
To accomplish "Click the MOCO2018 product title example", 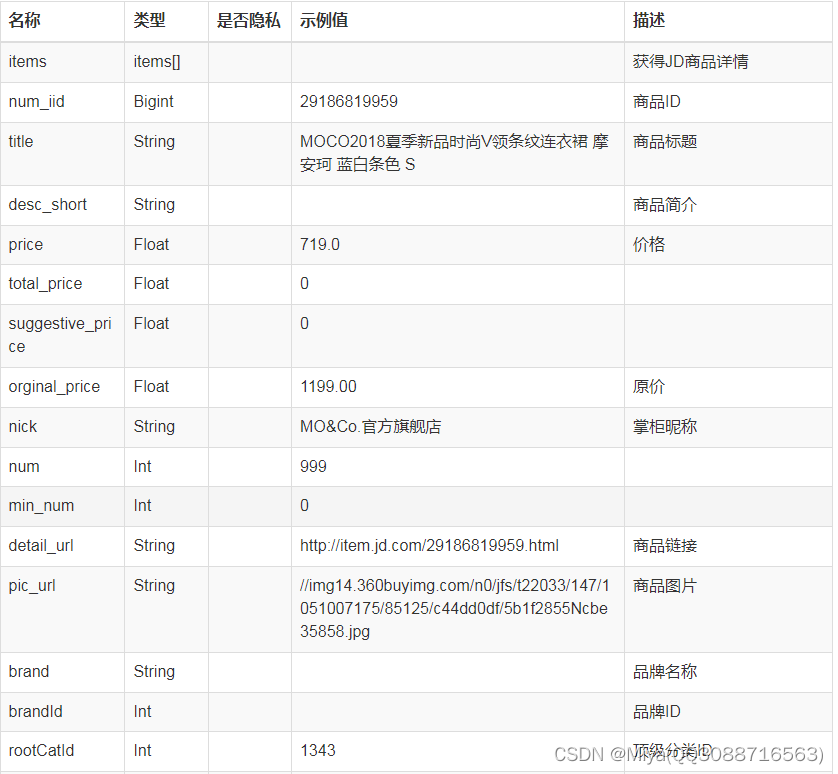I will click(x=454, y=153).
